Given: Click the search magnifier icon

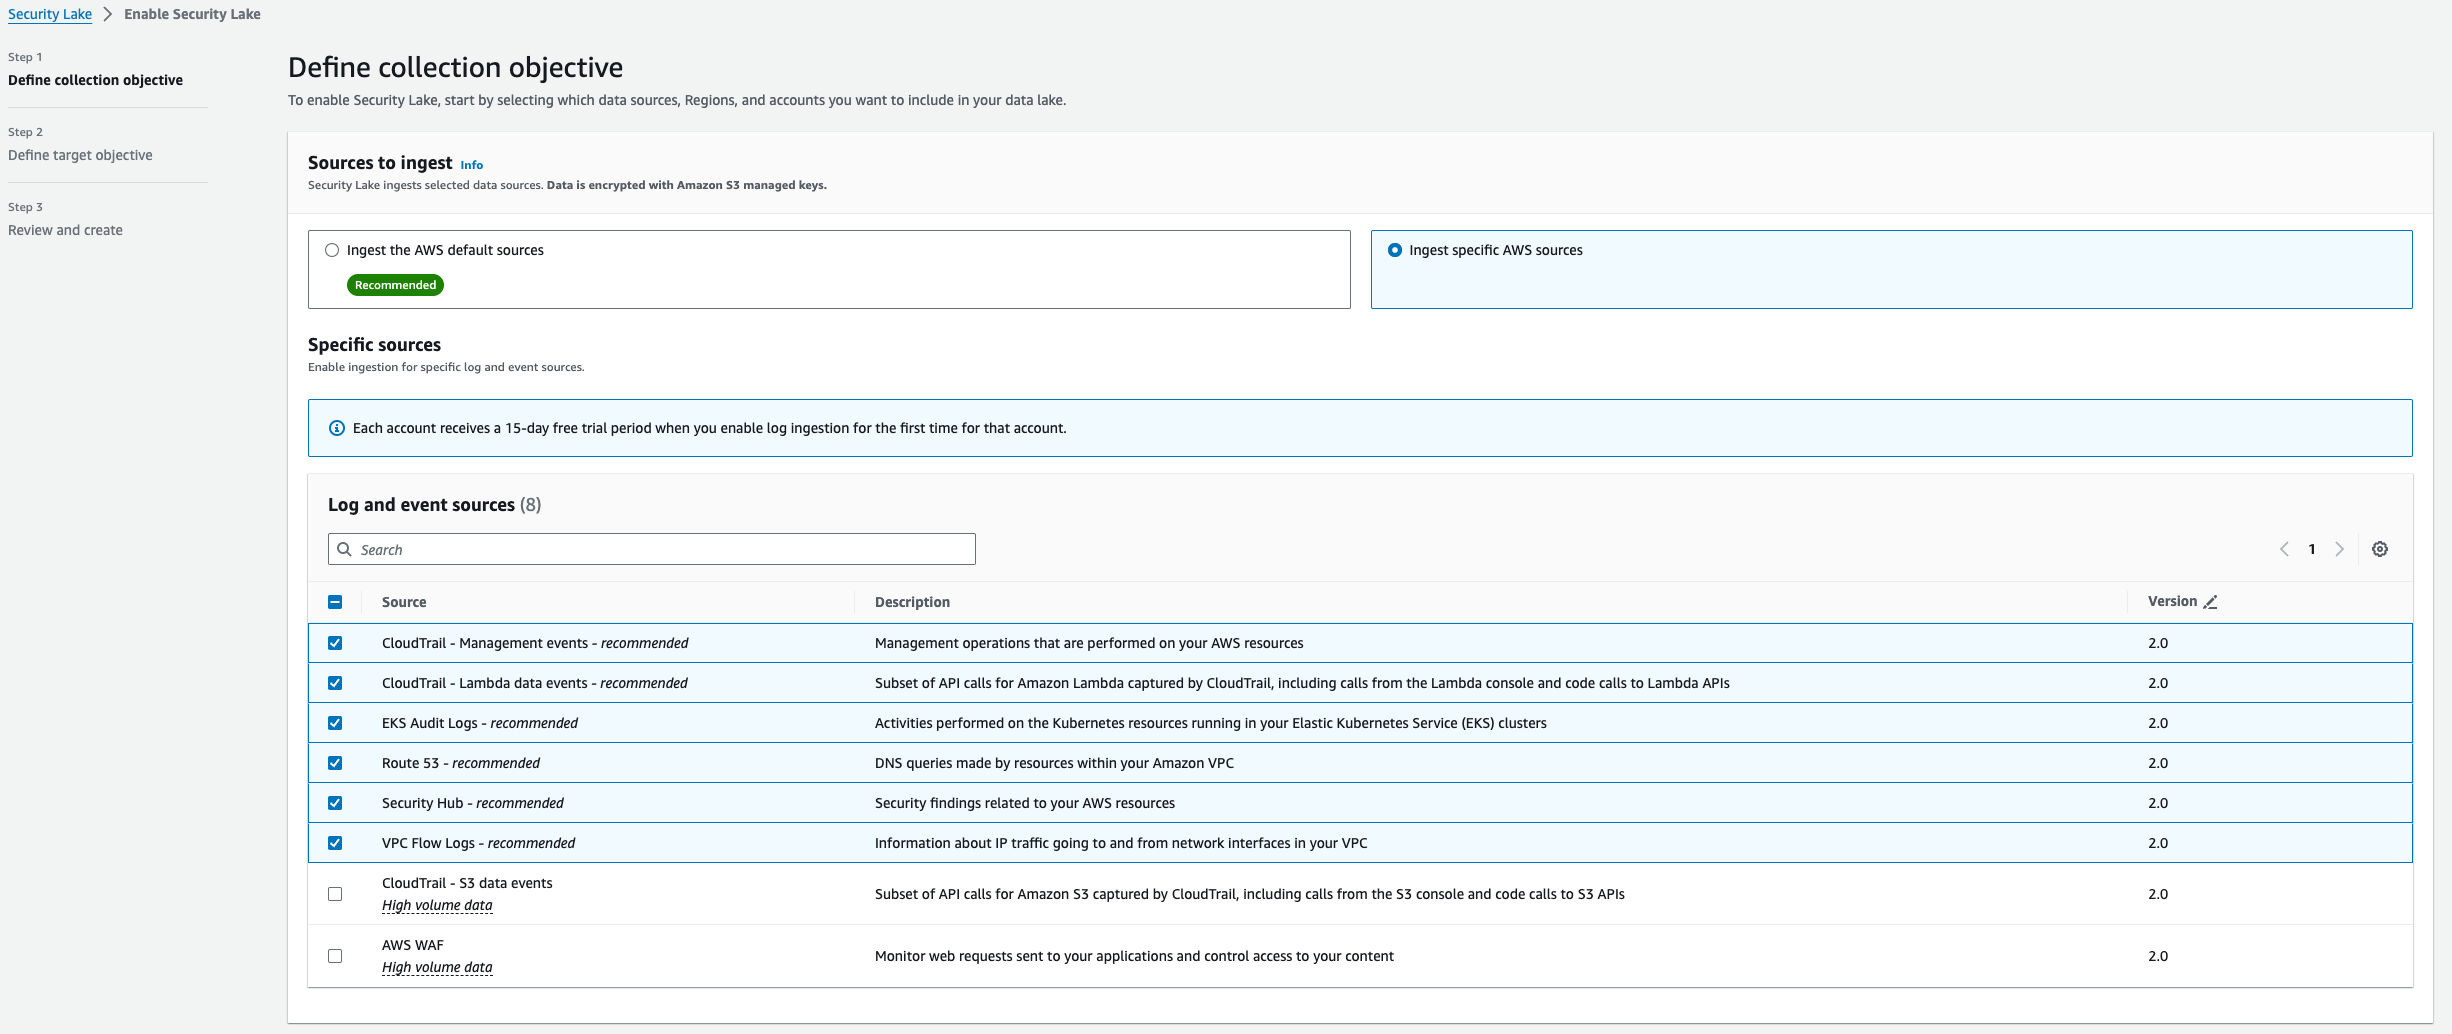Looking at the screenshot, I should pos(344,549).
